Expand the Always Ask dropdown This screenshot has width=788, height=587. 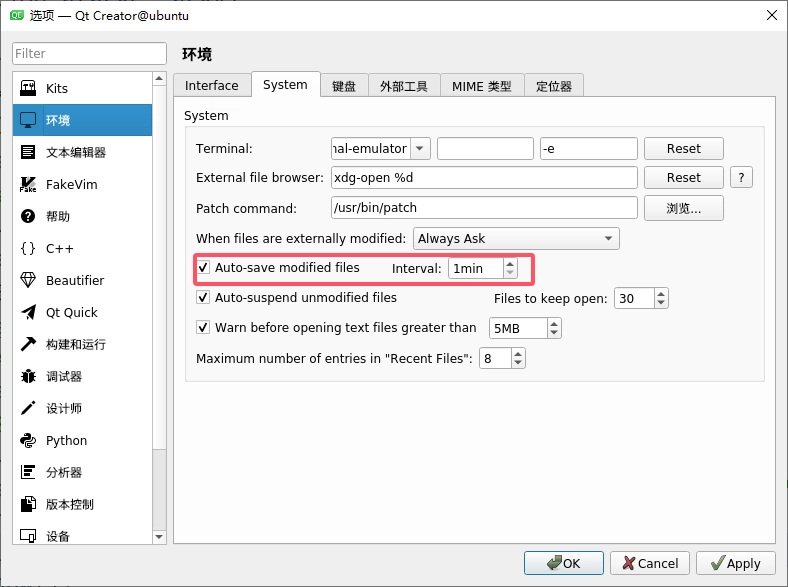pyautogui.click(x=516, y=239)
